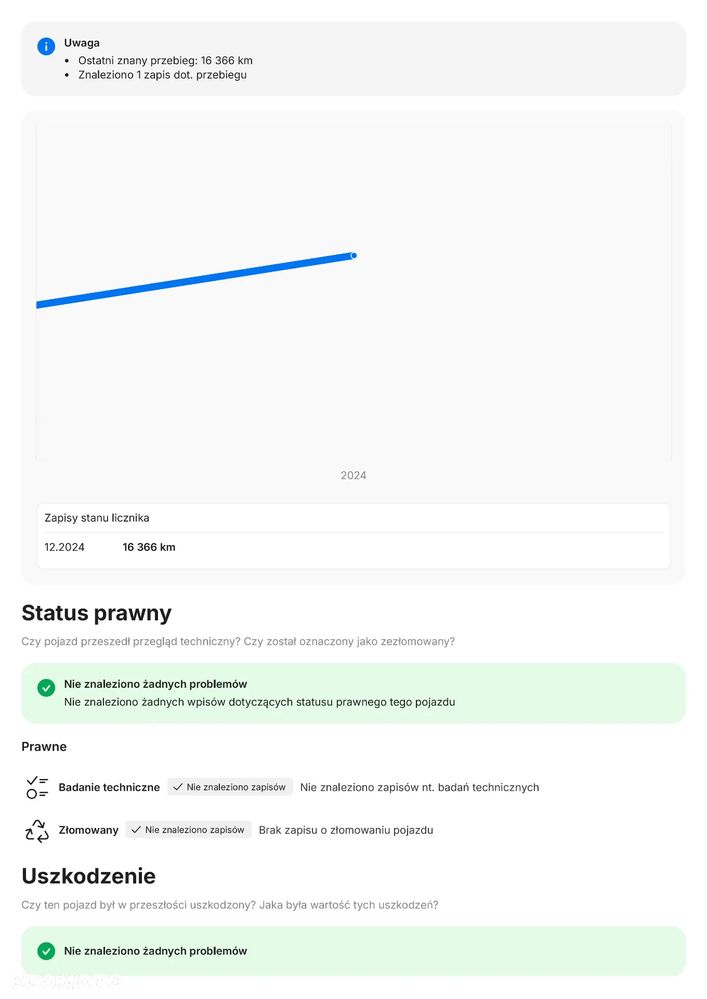
Task: Click the Status prawny section heading
Action: coord(96,613)
